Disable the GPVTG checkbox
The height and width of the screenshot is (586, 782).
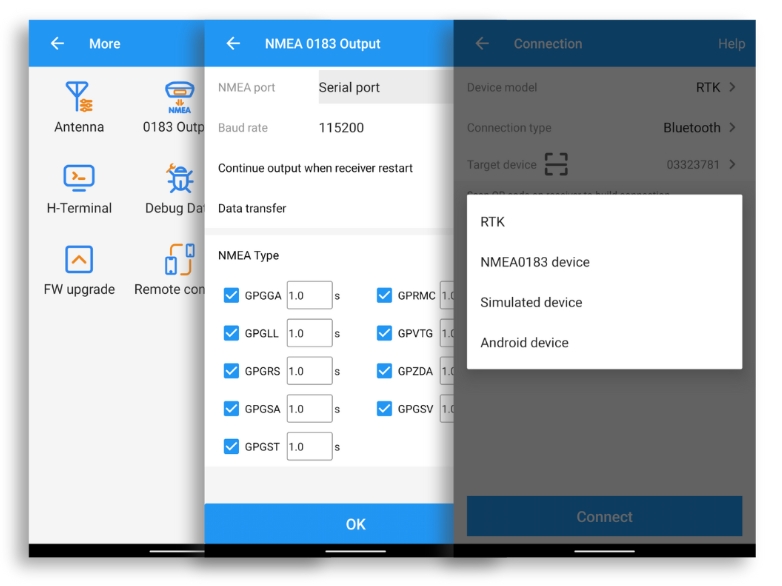point(384,333)
